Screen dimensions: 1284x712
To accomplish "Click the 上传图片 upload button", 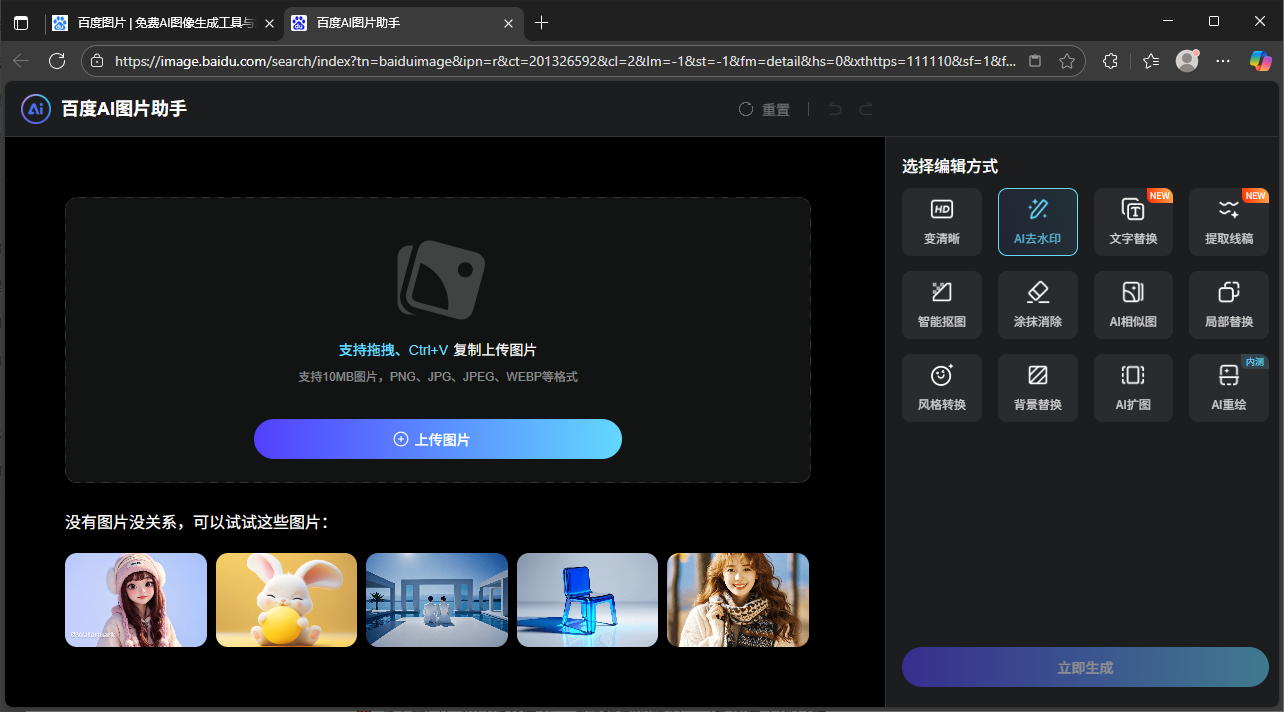I will (x=437, y=439).
